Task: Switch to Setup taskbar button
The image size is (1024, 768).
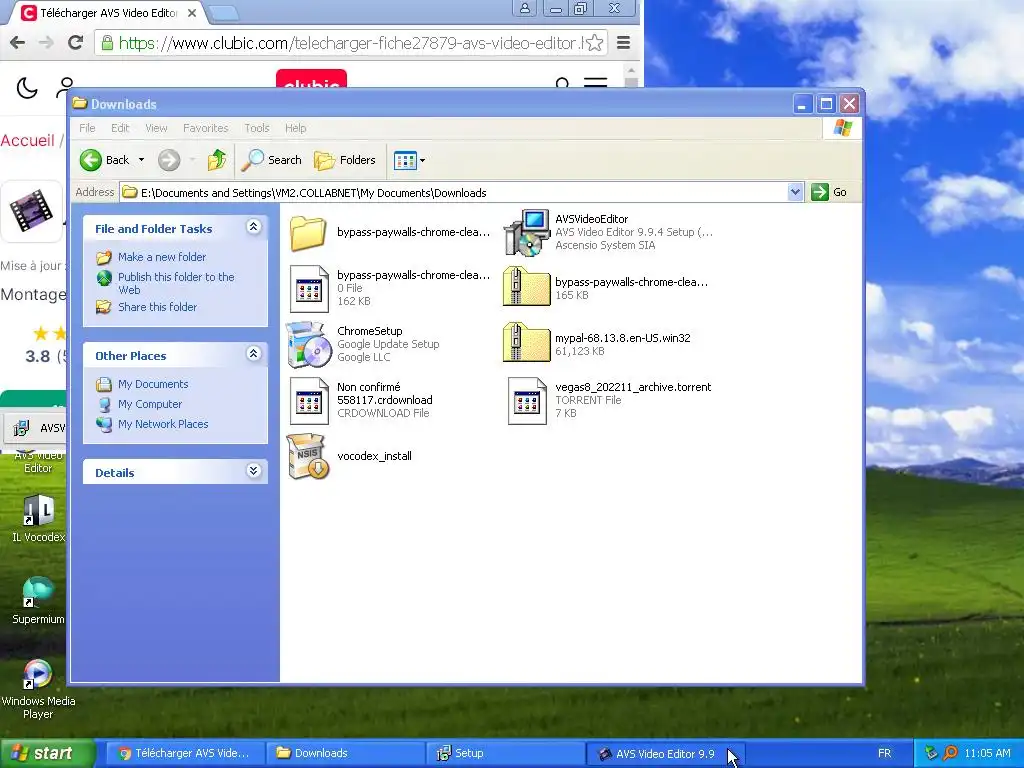Action: point(505,753)
